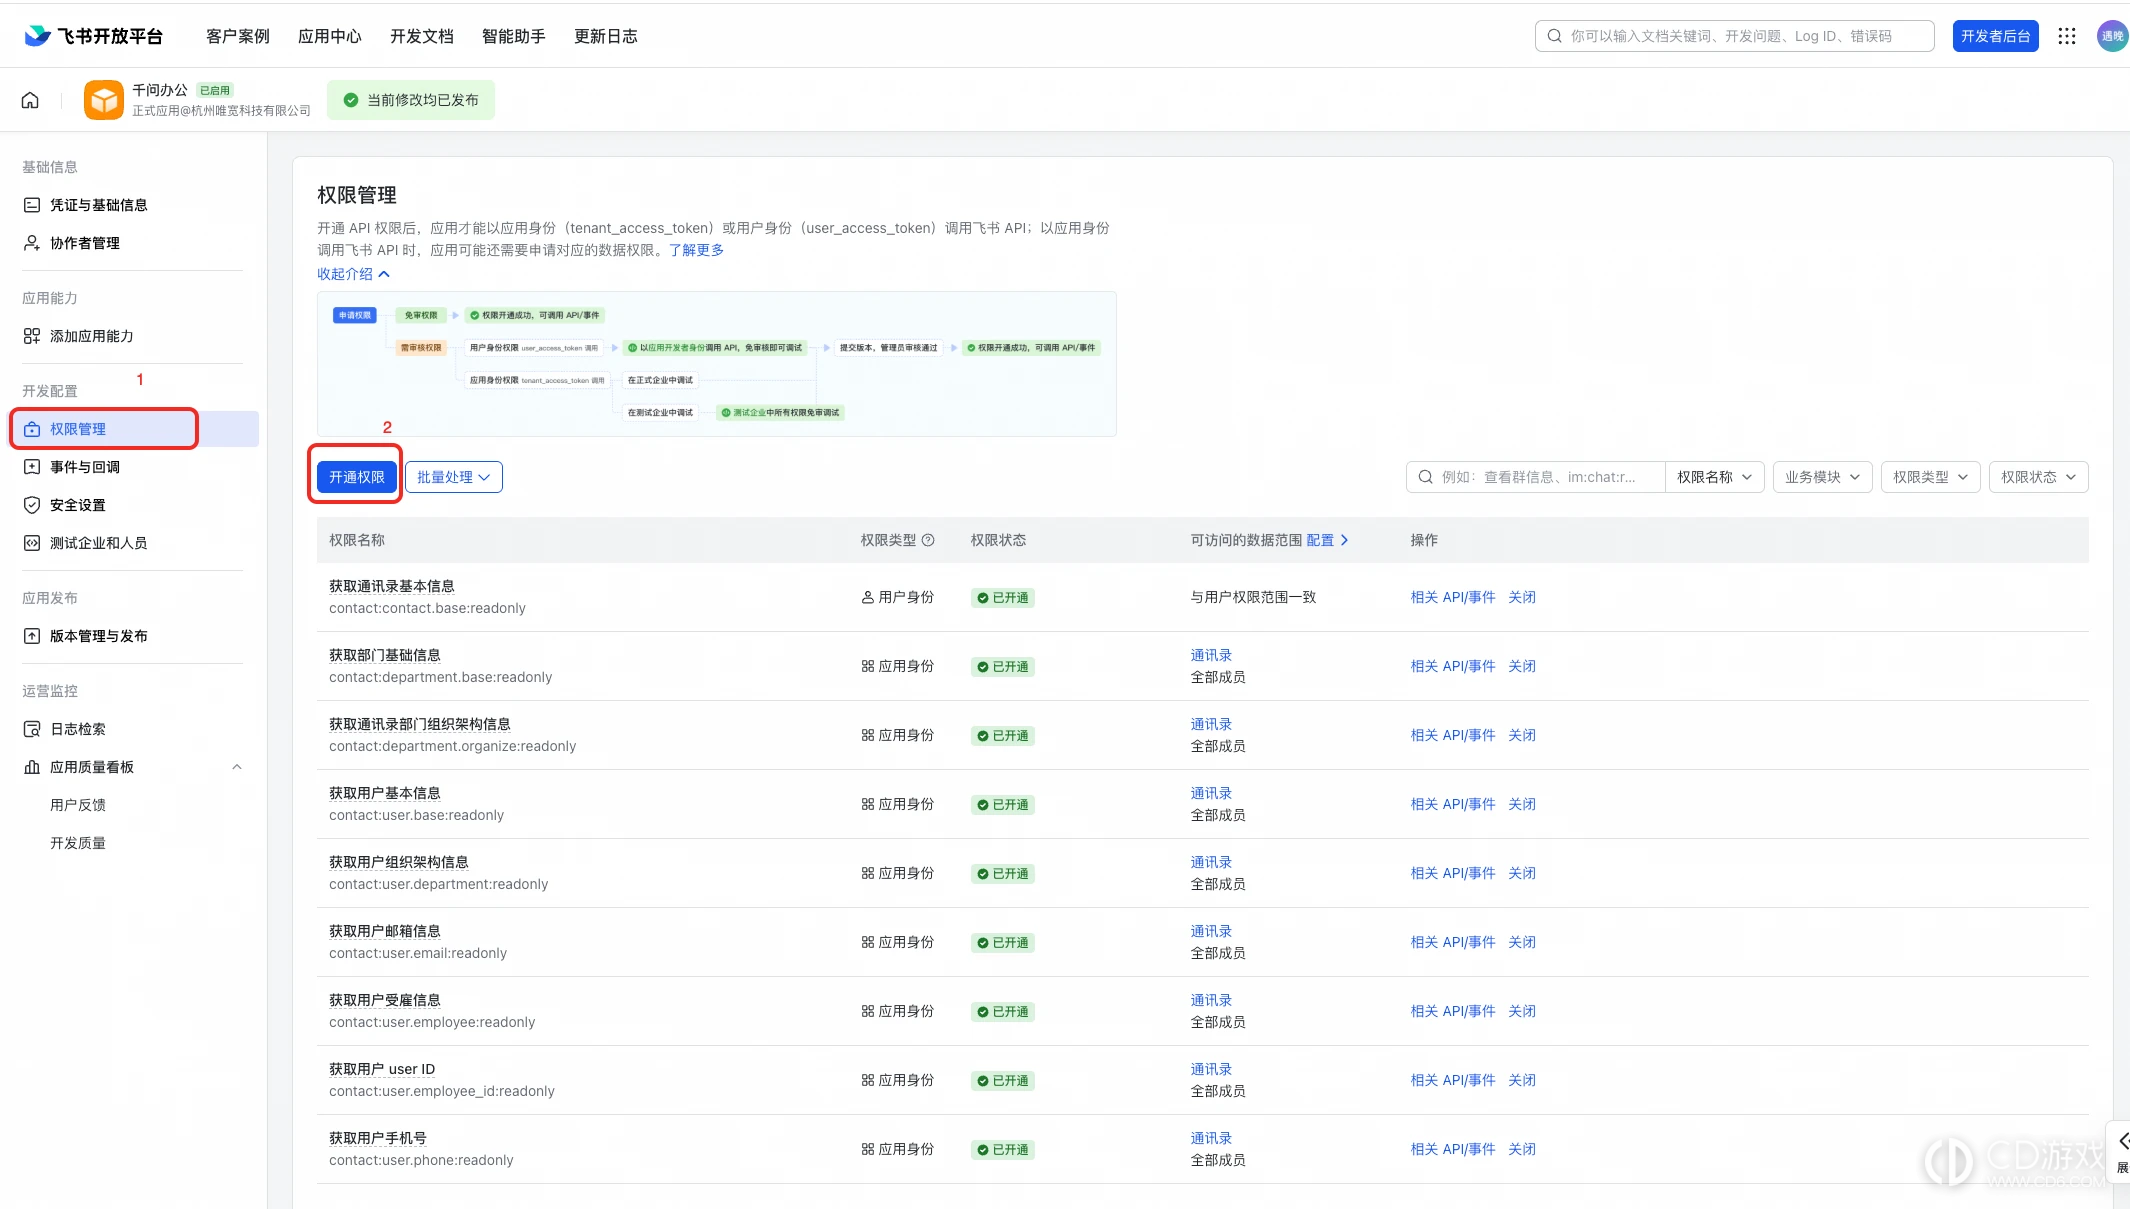Open the 业务模块 filter dropdown
Screen dimensions: 2130x1209
(x=1822, y=477)
